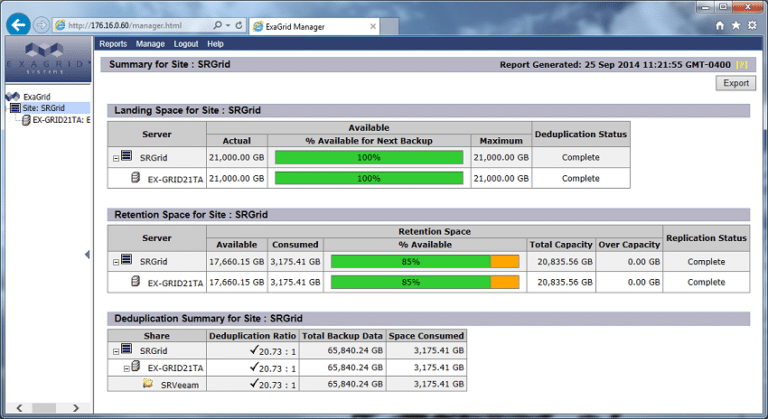
Task: Collapse the left navigation pane arrow
Action: (87, 254)
